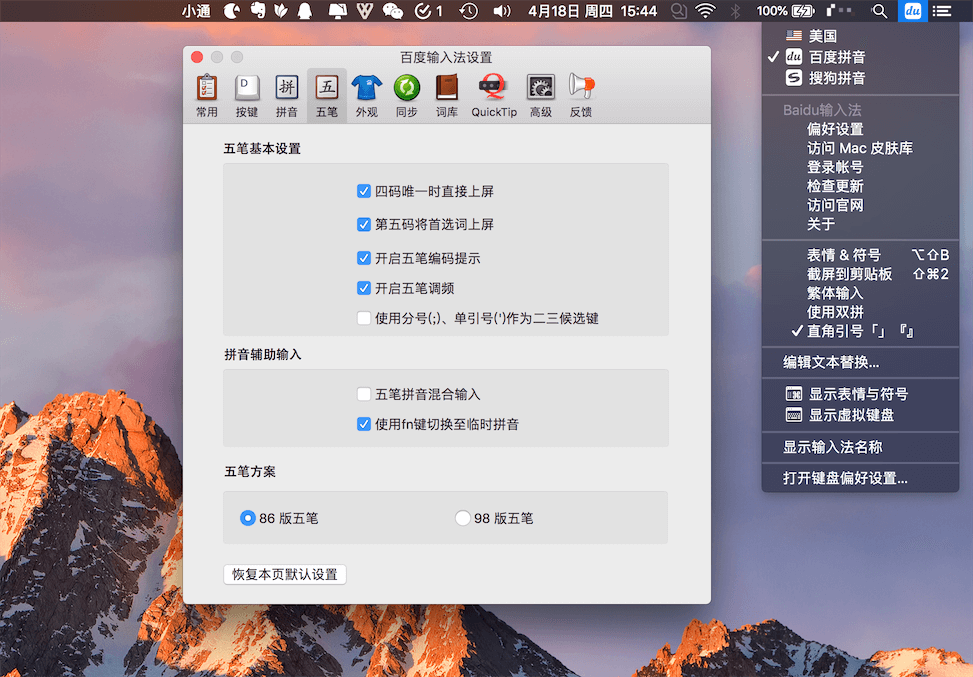Click the 小通 menu bar item
The width and height of the screenshot is (973, 677).
196,11
